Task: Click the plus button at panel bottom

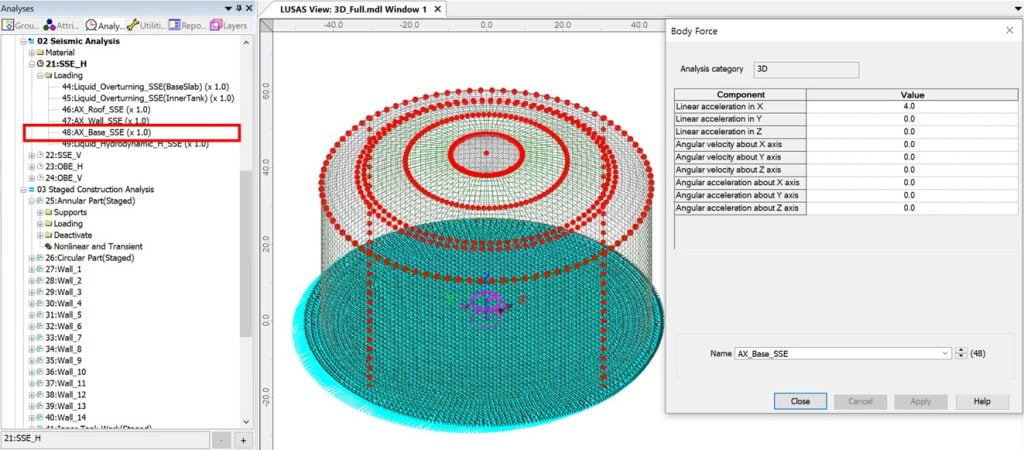Action: [x=243, y=440]
